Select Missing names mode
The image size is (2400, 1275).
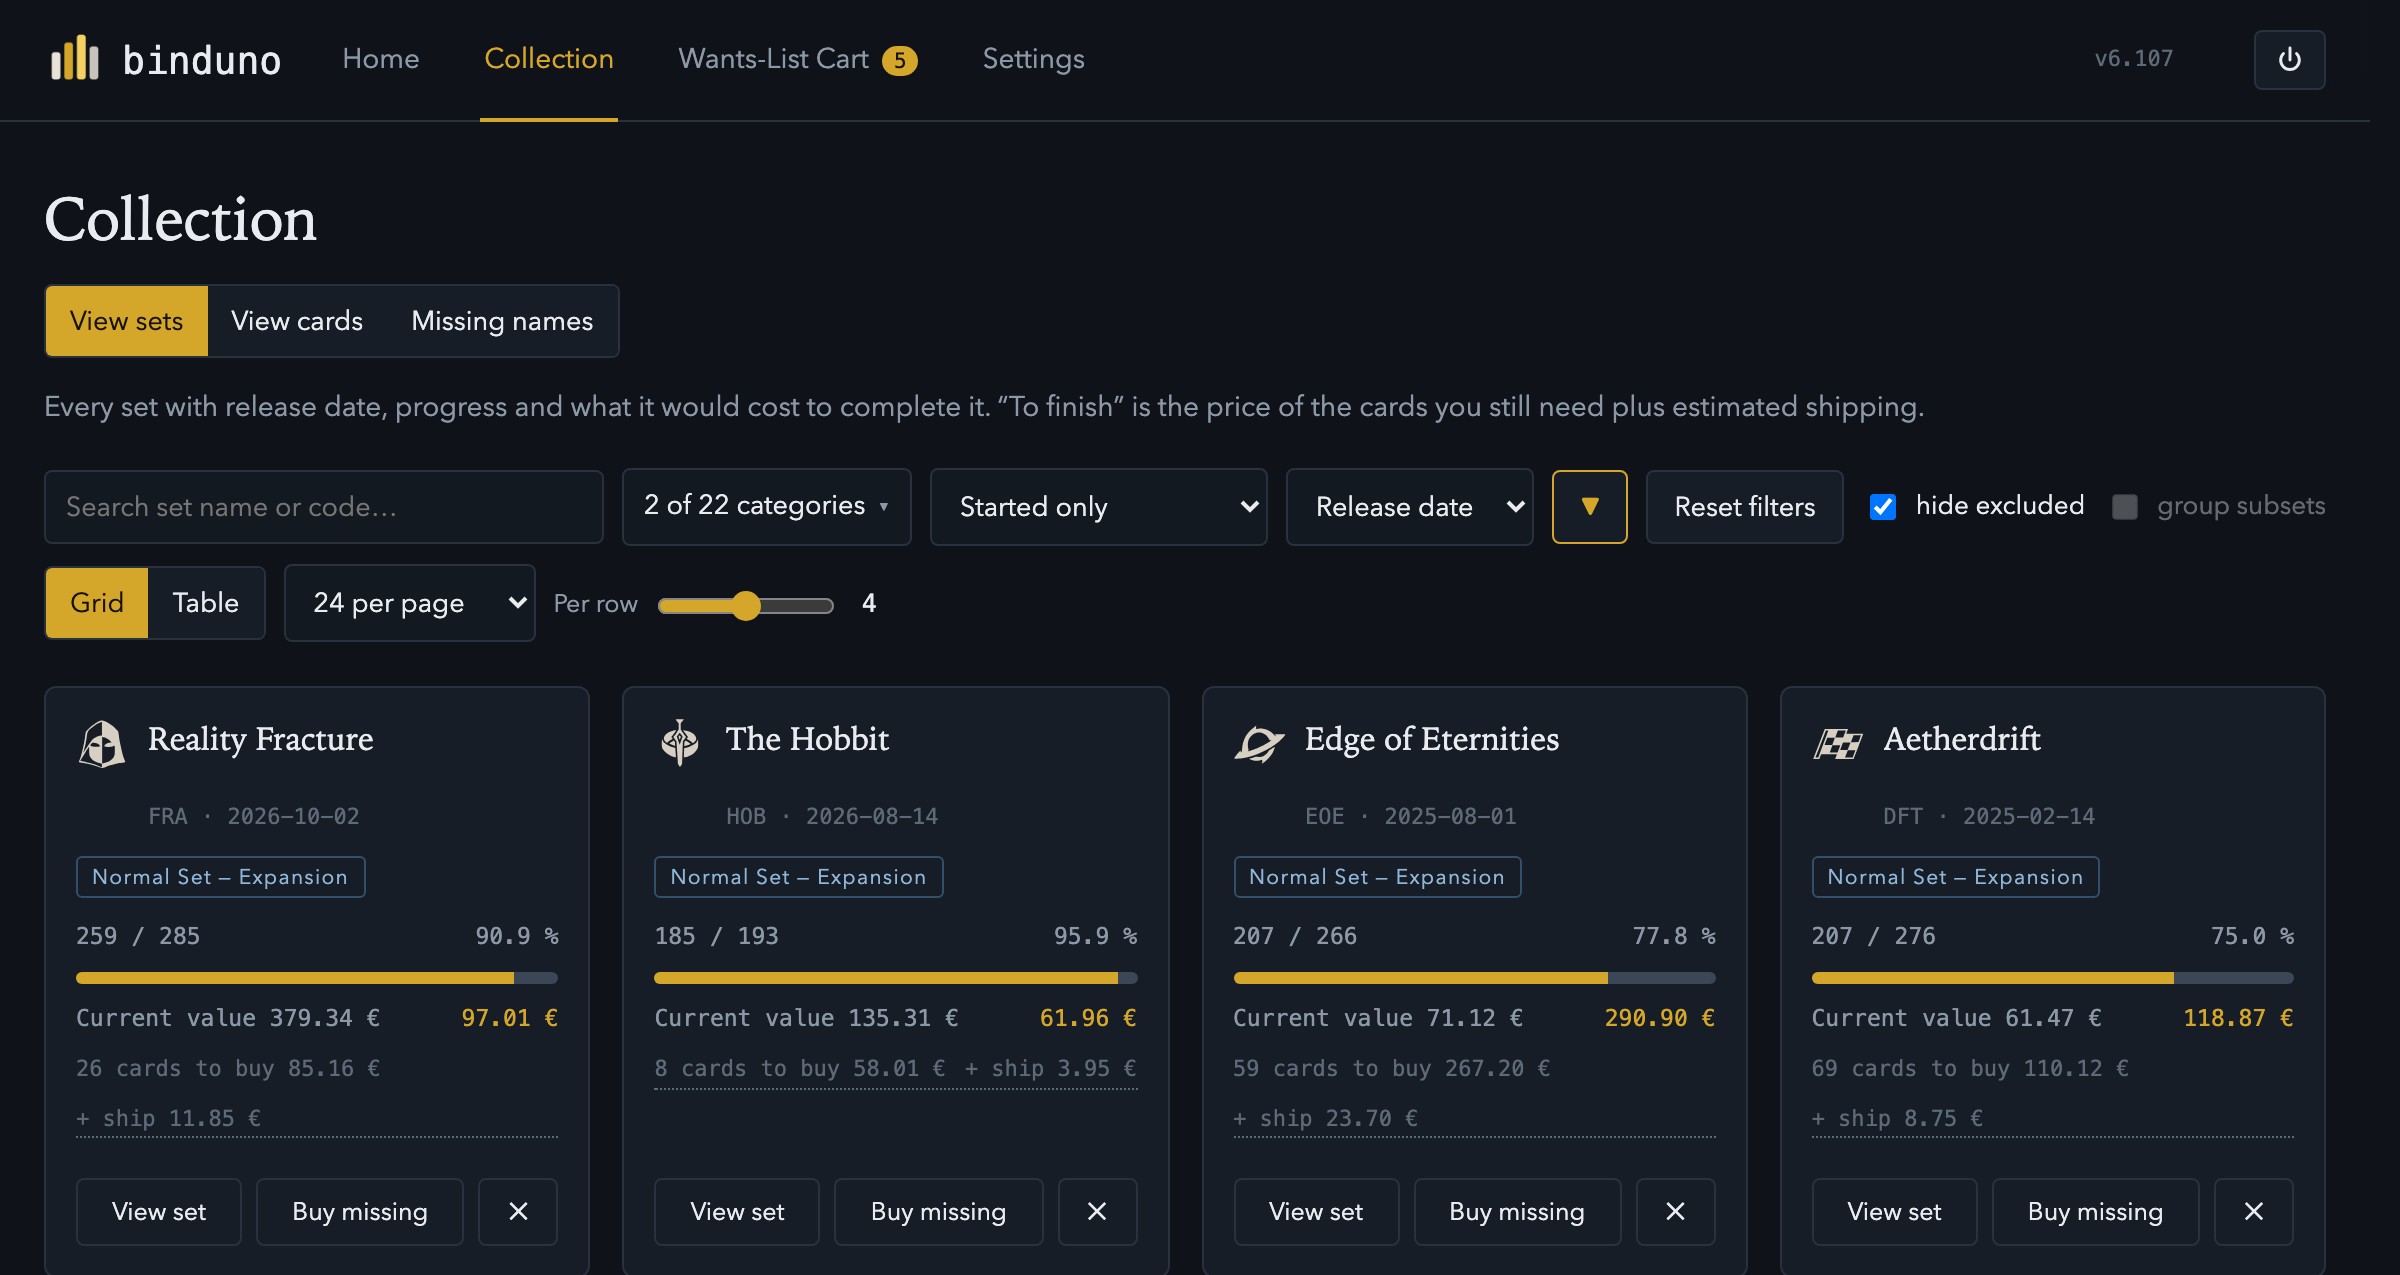(x=502, y=321)
